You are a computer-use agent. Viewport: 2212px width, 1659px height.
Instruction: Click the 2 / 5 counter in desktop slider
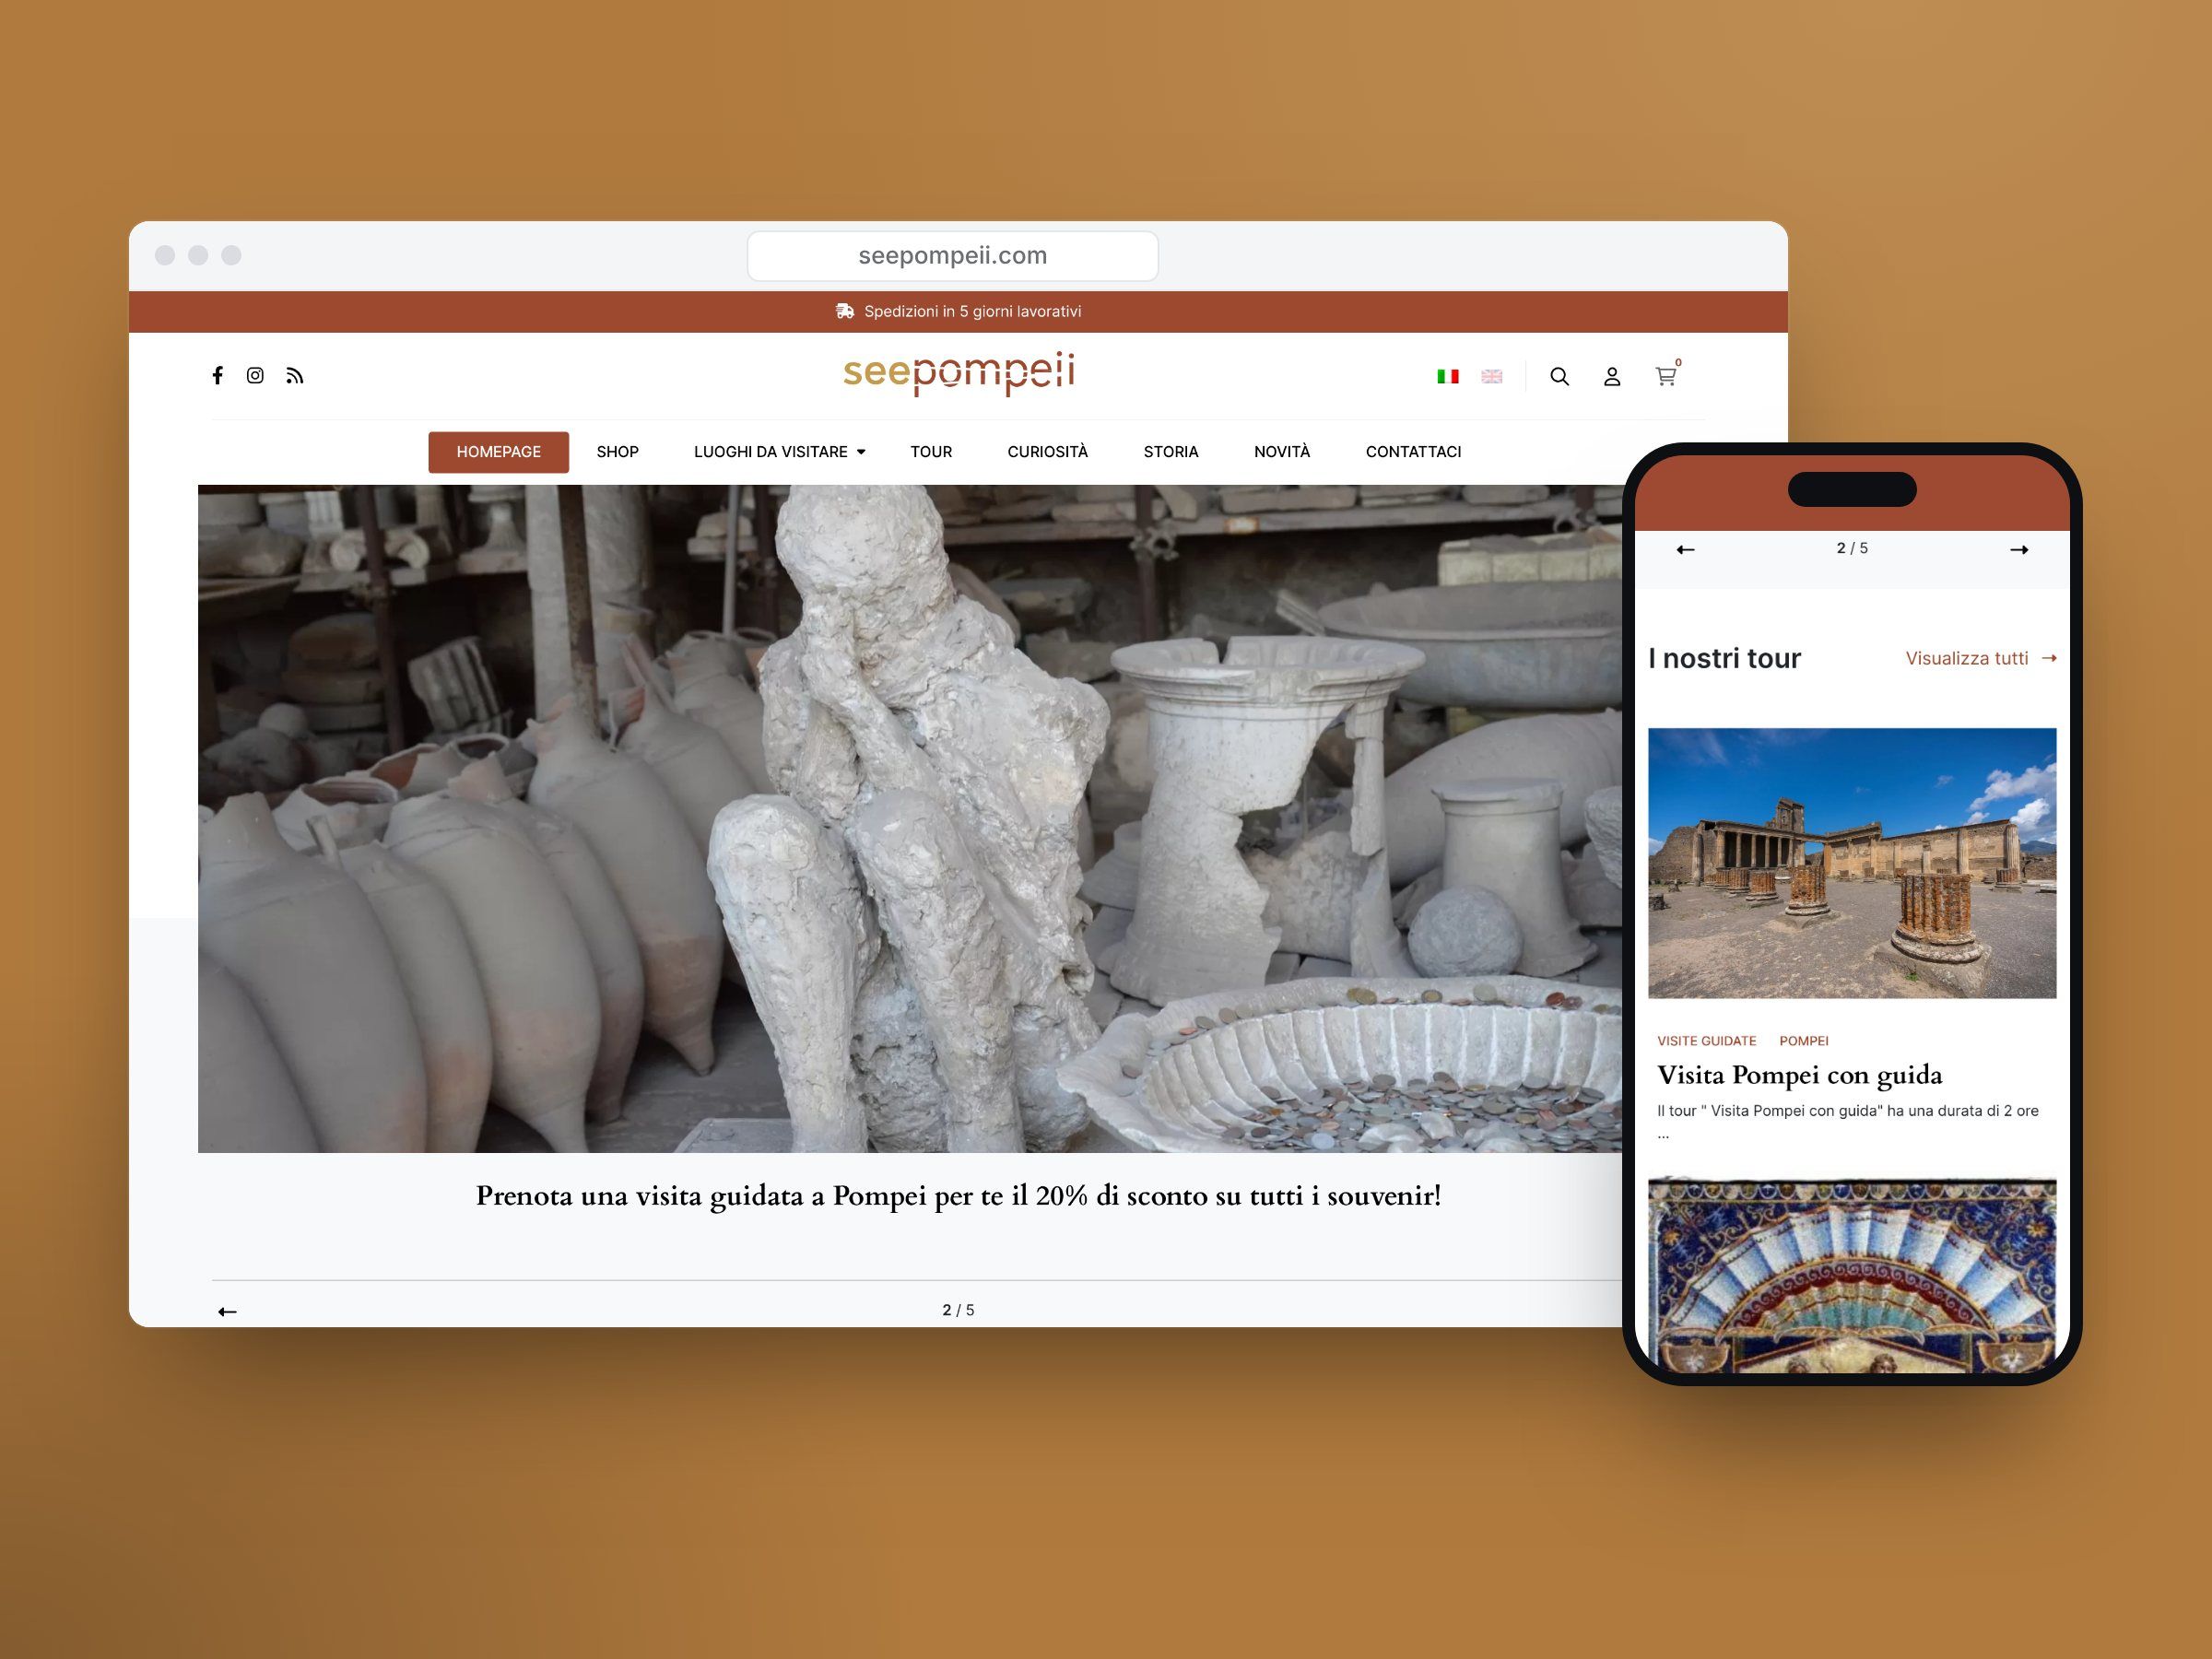(958, 1310)
